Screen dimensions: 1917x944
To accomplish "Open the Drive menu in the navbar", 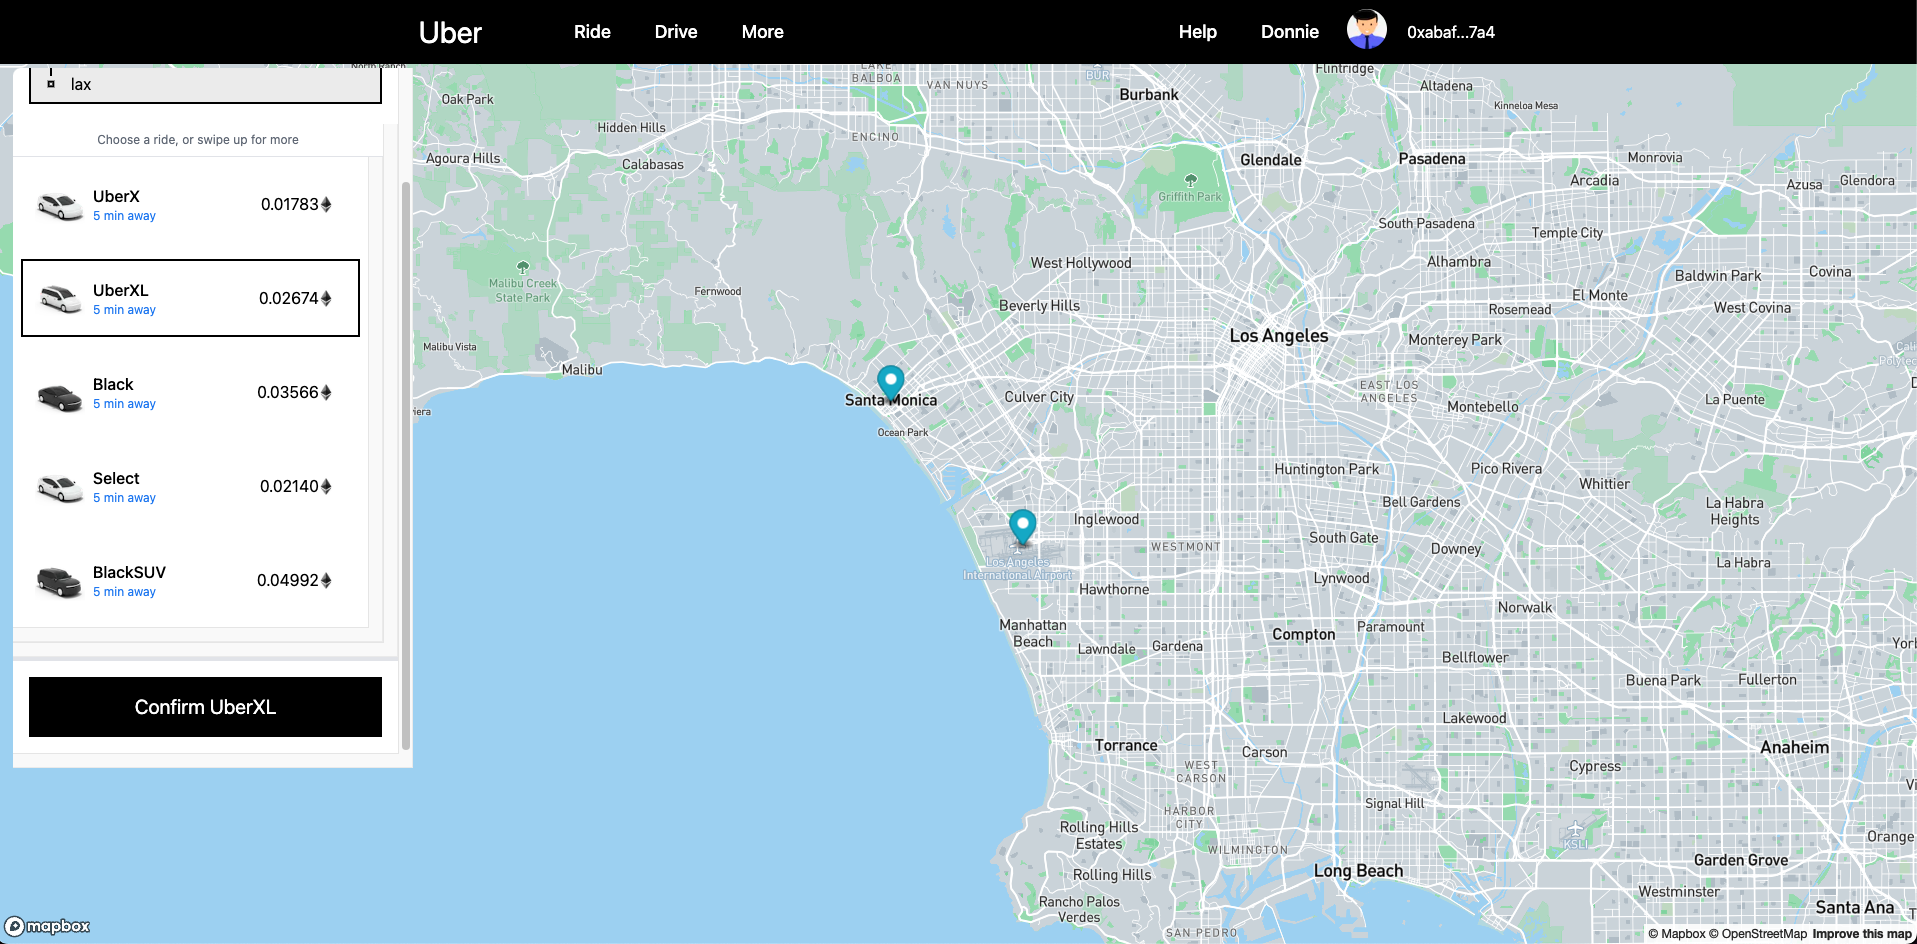I will 675,31.
